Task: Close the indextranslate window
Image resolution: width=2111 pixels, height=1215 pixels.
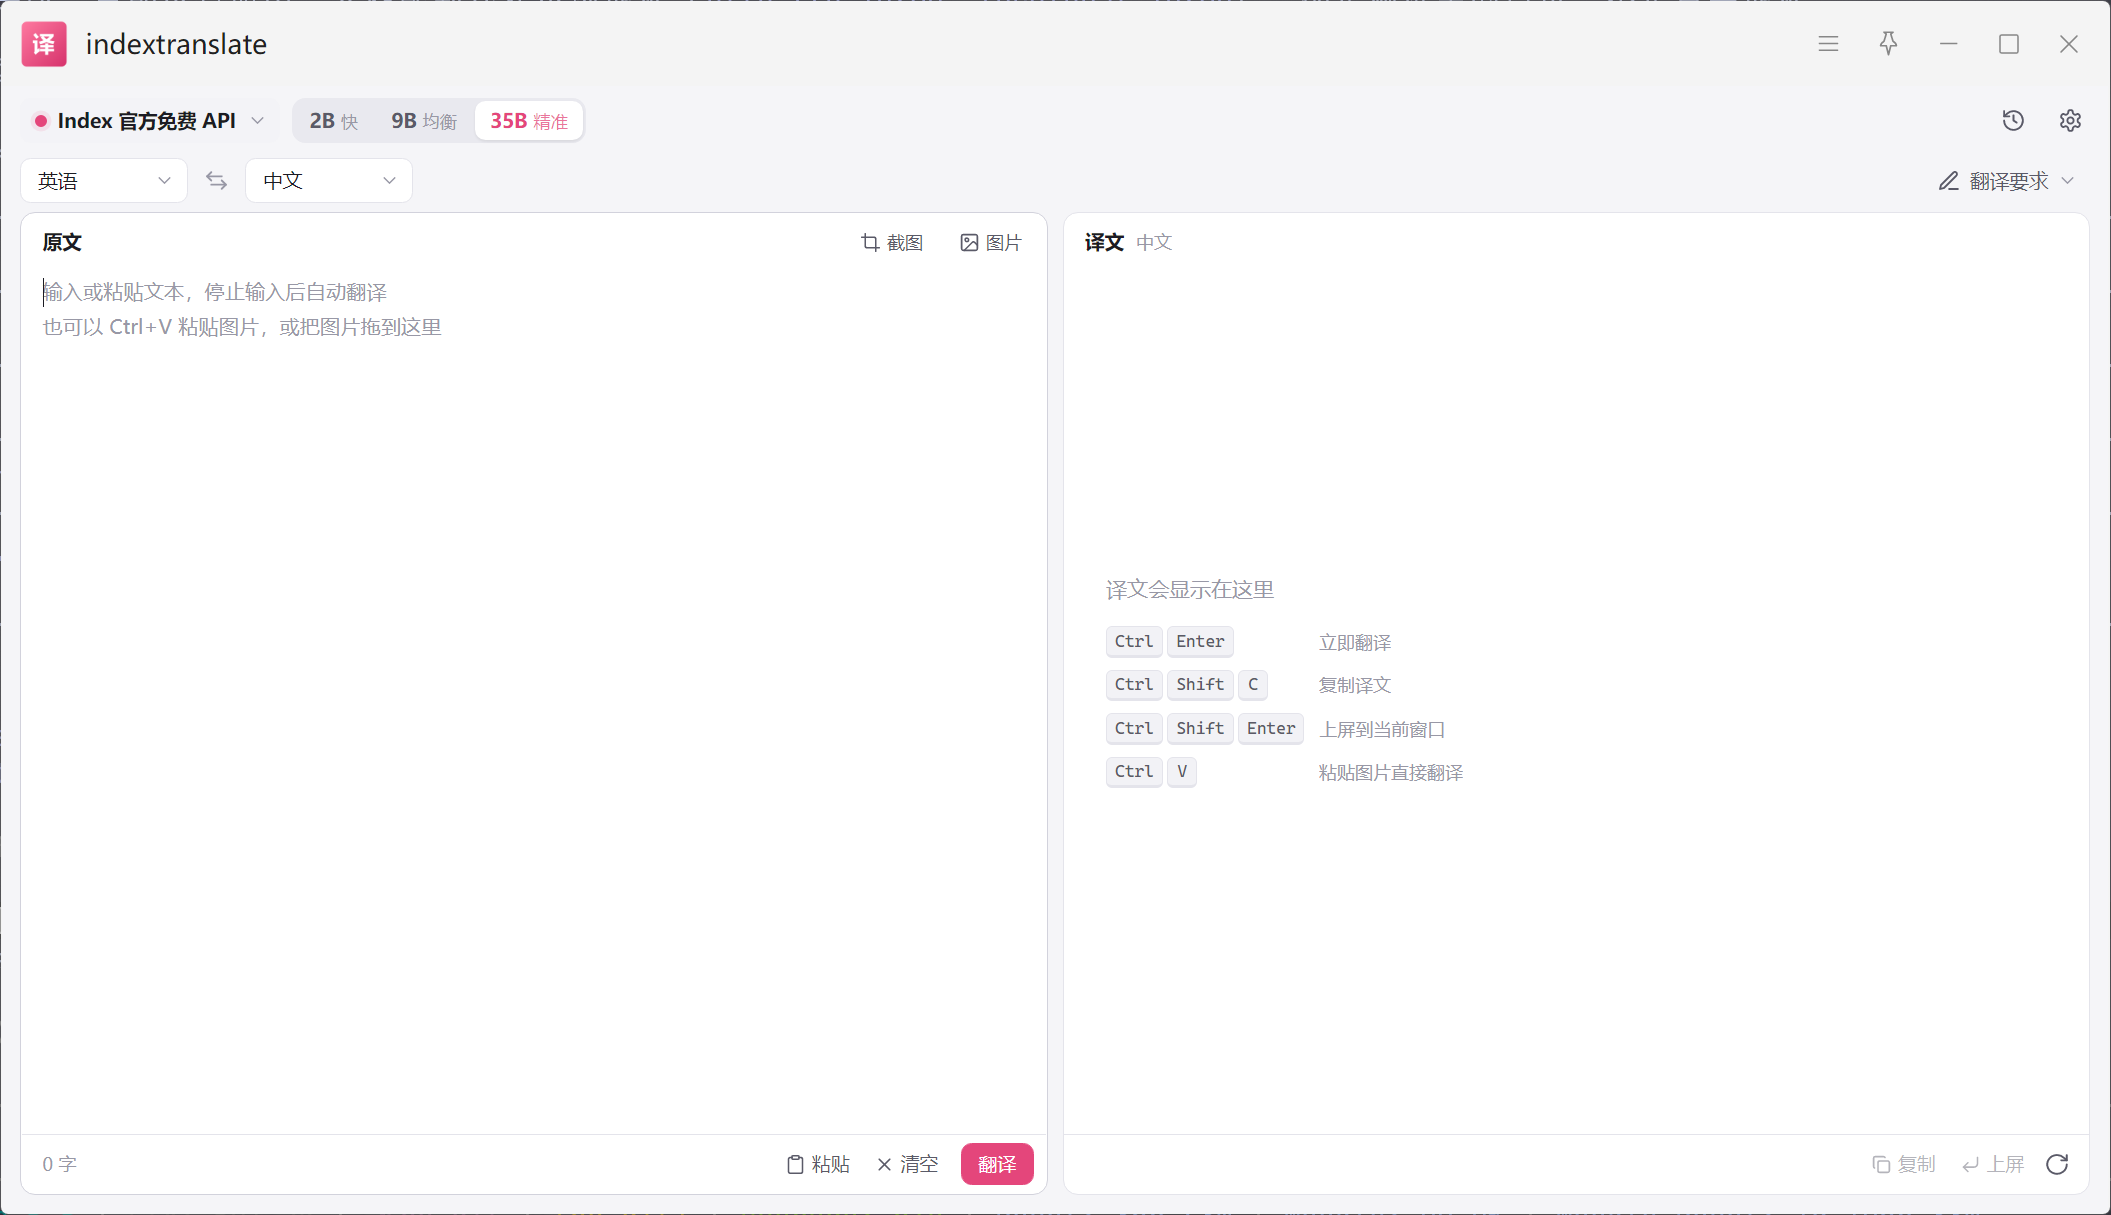Action: coord(2069,44)
